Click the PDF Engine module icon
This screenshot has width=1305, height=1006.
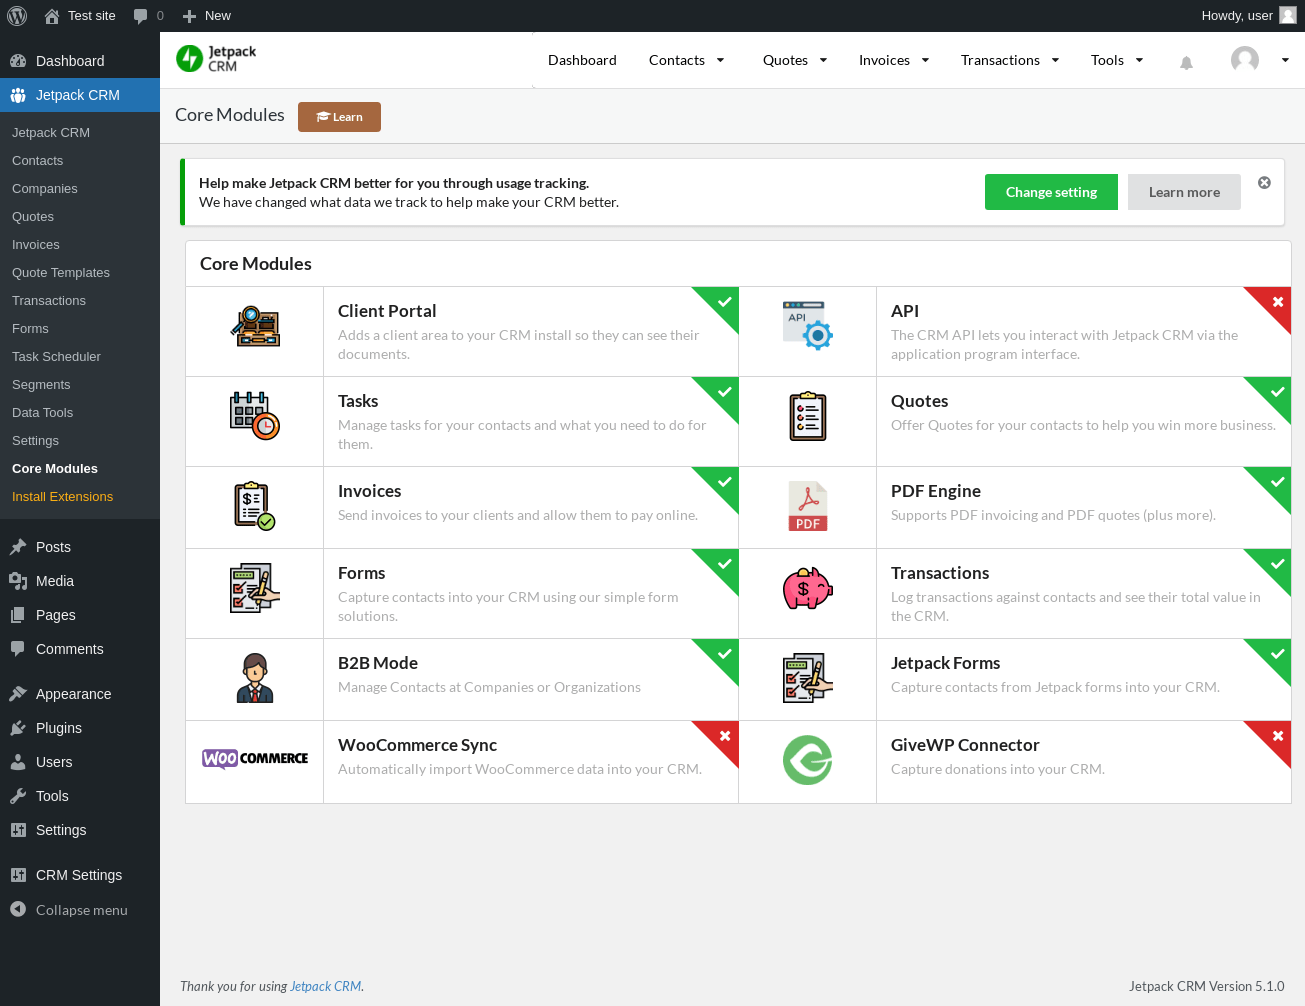[x=808, y=506]
